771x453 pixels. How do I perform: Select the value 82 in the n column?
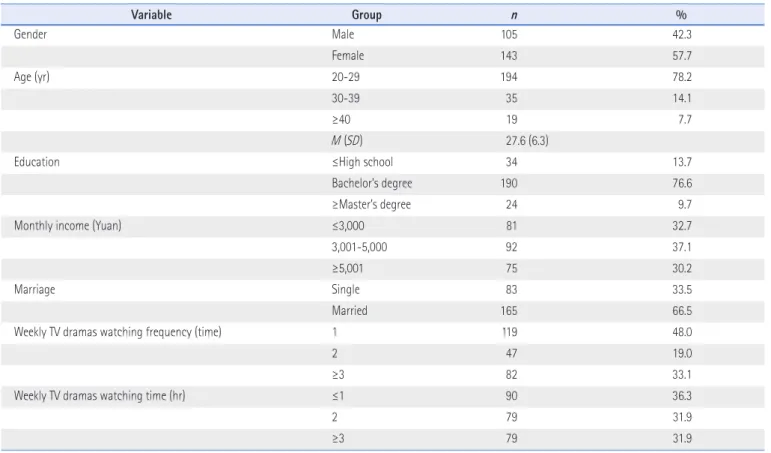tap(511, 375)
